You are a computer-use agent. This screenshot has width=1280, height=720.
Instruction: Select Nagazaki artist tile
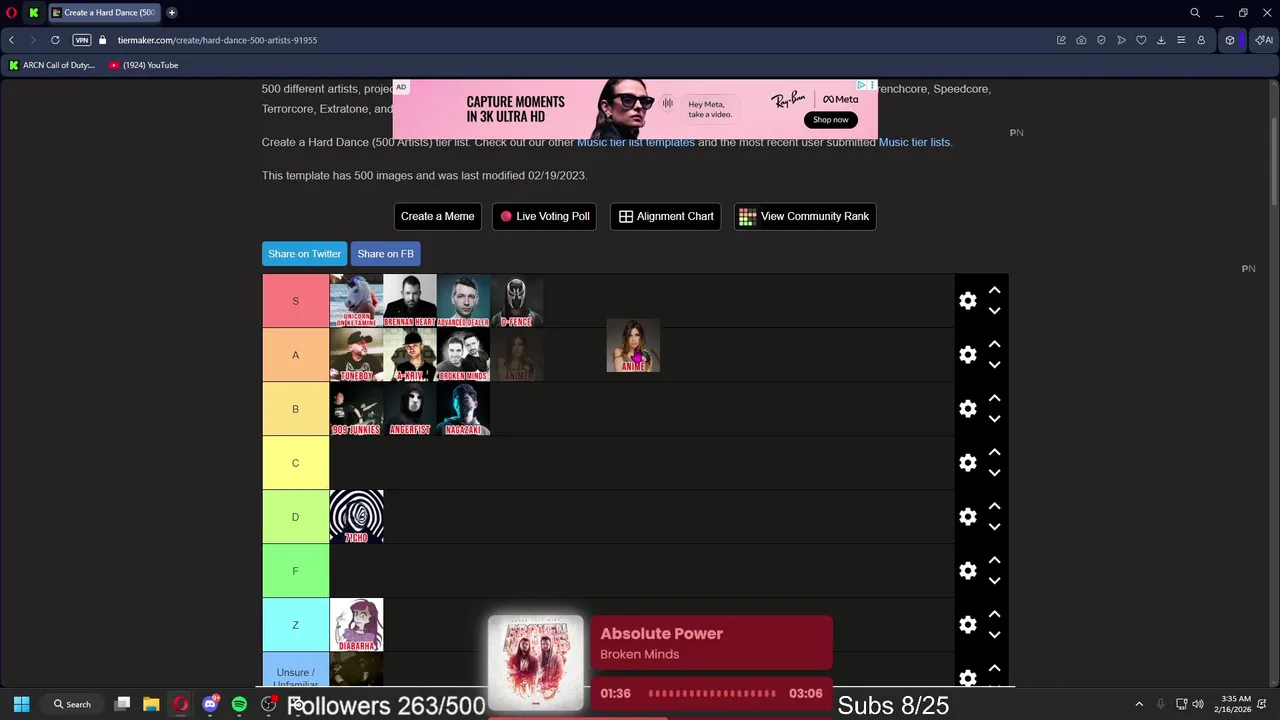coord(463,409)
